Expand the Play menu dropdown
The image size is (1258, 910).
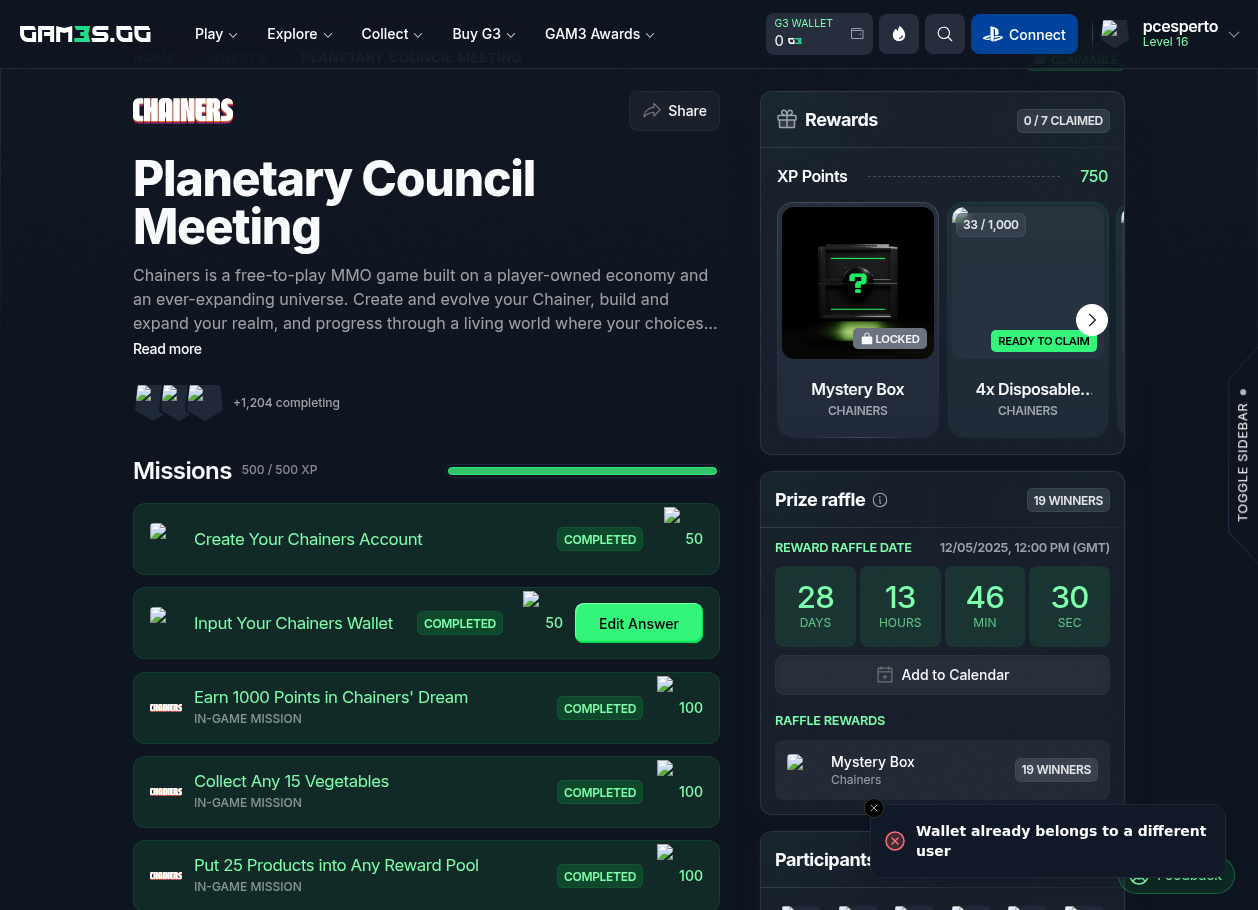216,34
